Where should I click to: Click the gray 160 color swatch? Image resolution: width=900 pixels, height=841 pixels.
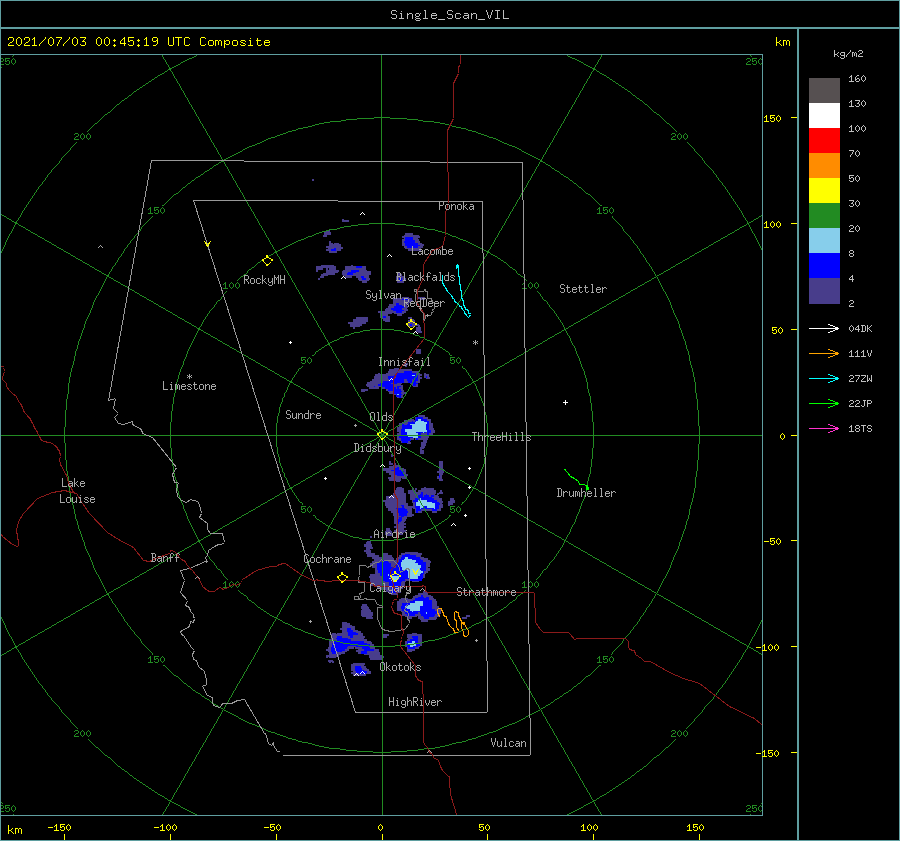824,90
